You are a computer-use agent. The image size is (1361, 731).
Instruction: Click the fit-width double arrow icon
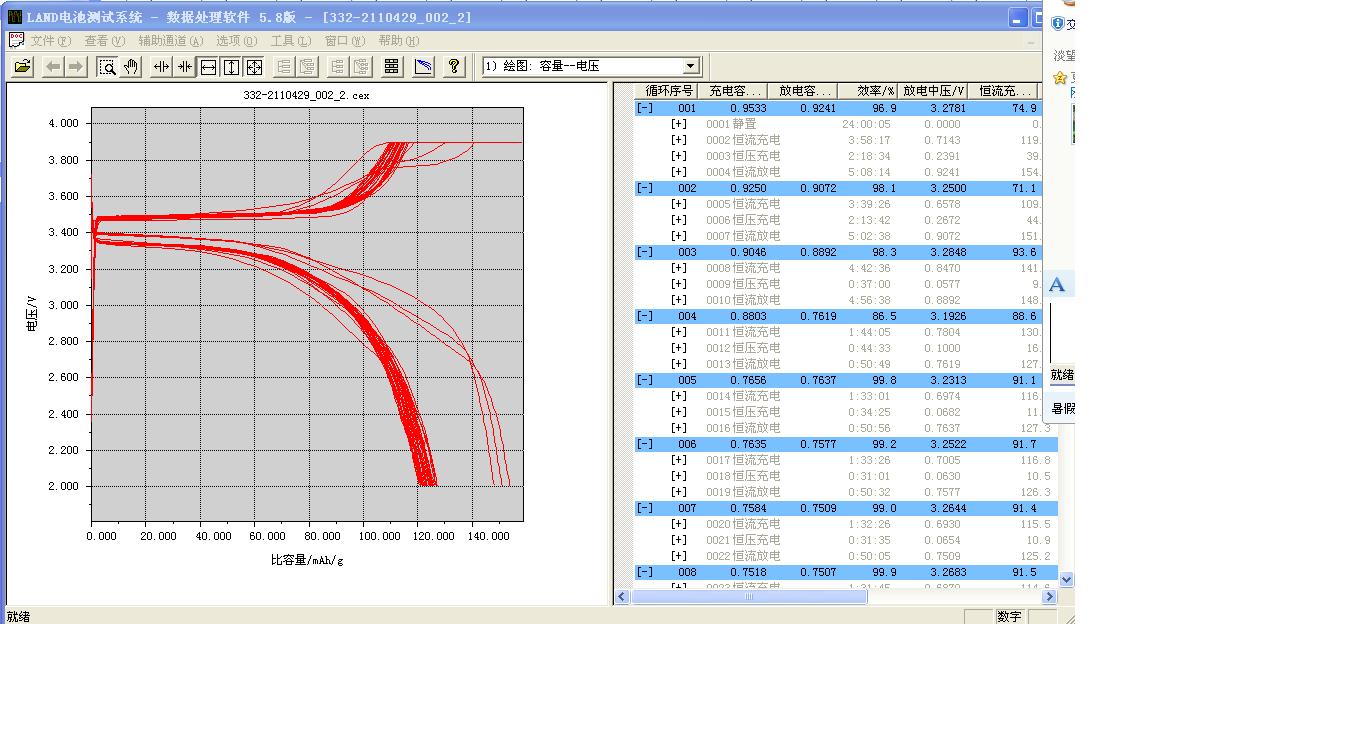[x=208, y=66]
